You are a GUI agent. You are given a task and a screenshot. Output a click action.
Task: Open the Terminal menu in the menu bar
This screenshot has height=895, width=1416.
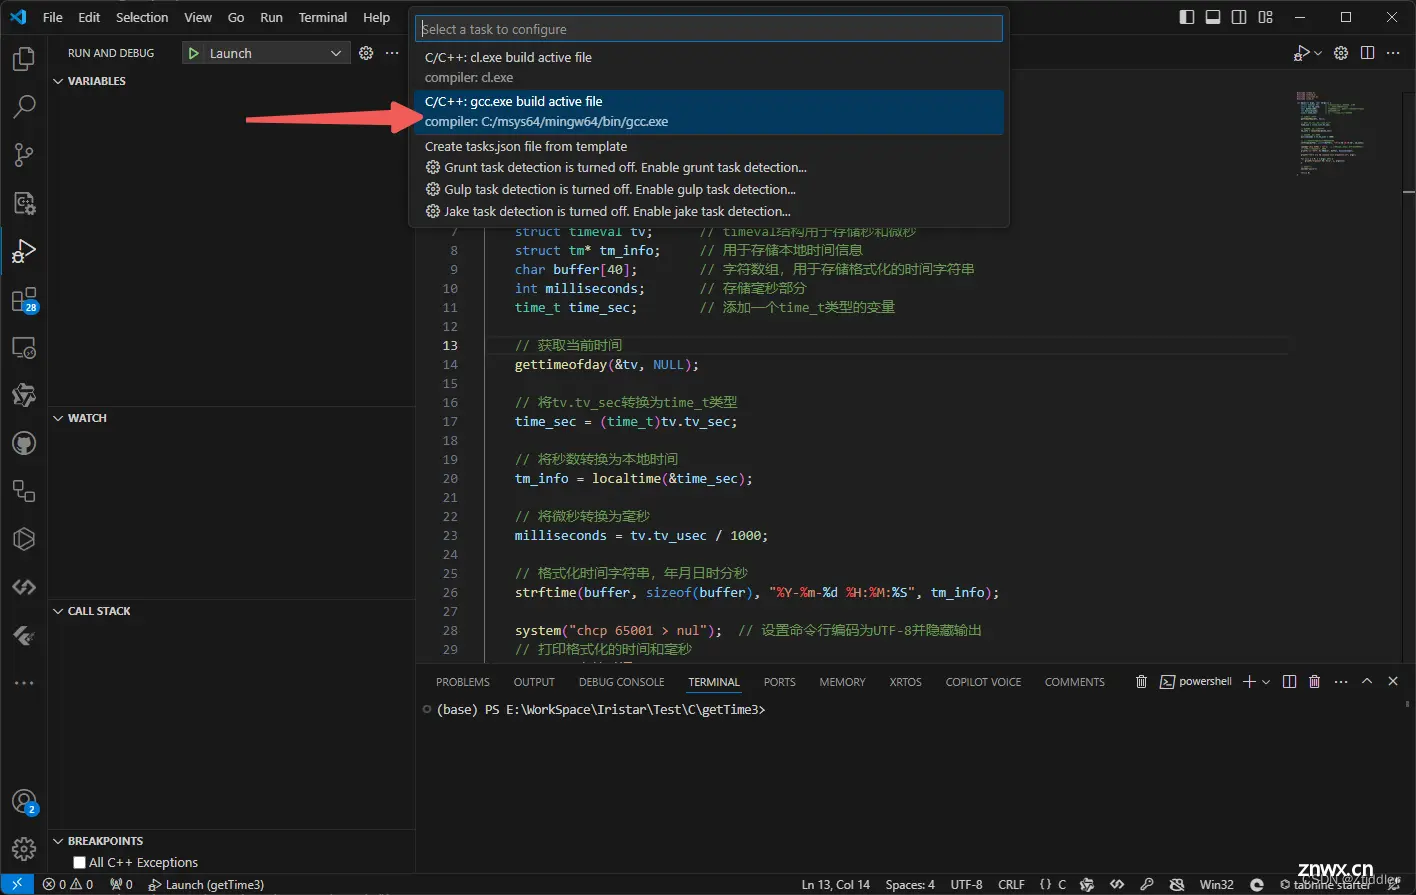(x=323, y=17)
